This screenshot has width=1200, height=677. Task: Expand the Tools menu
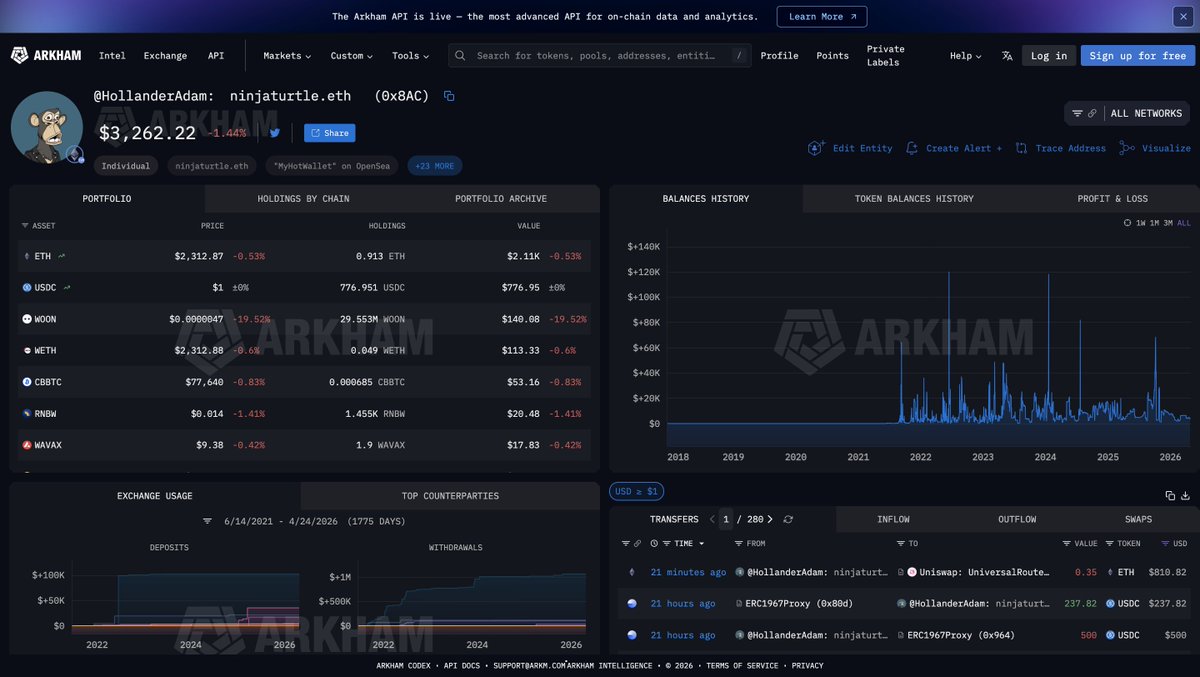pos(410,55)
